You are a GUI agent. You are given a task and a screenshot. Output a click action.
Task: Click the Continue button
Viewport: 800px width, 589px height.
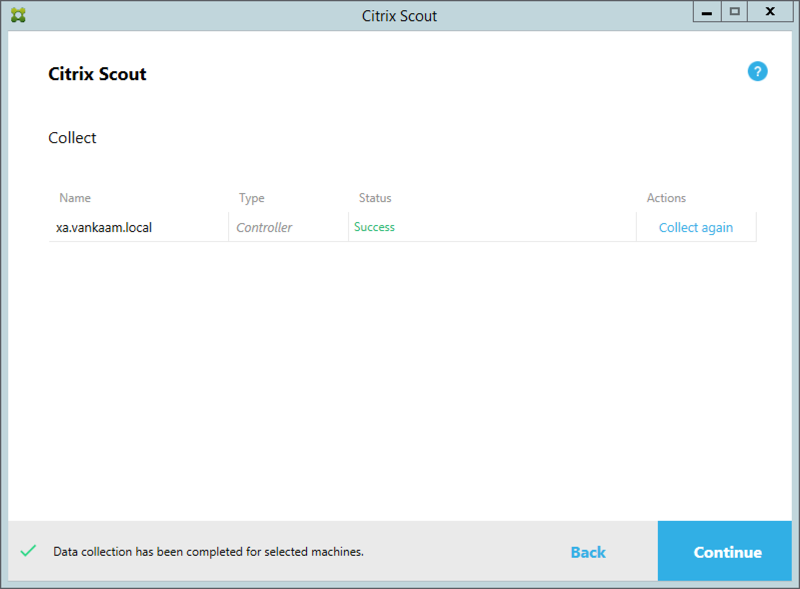click(x=724, y=551)
